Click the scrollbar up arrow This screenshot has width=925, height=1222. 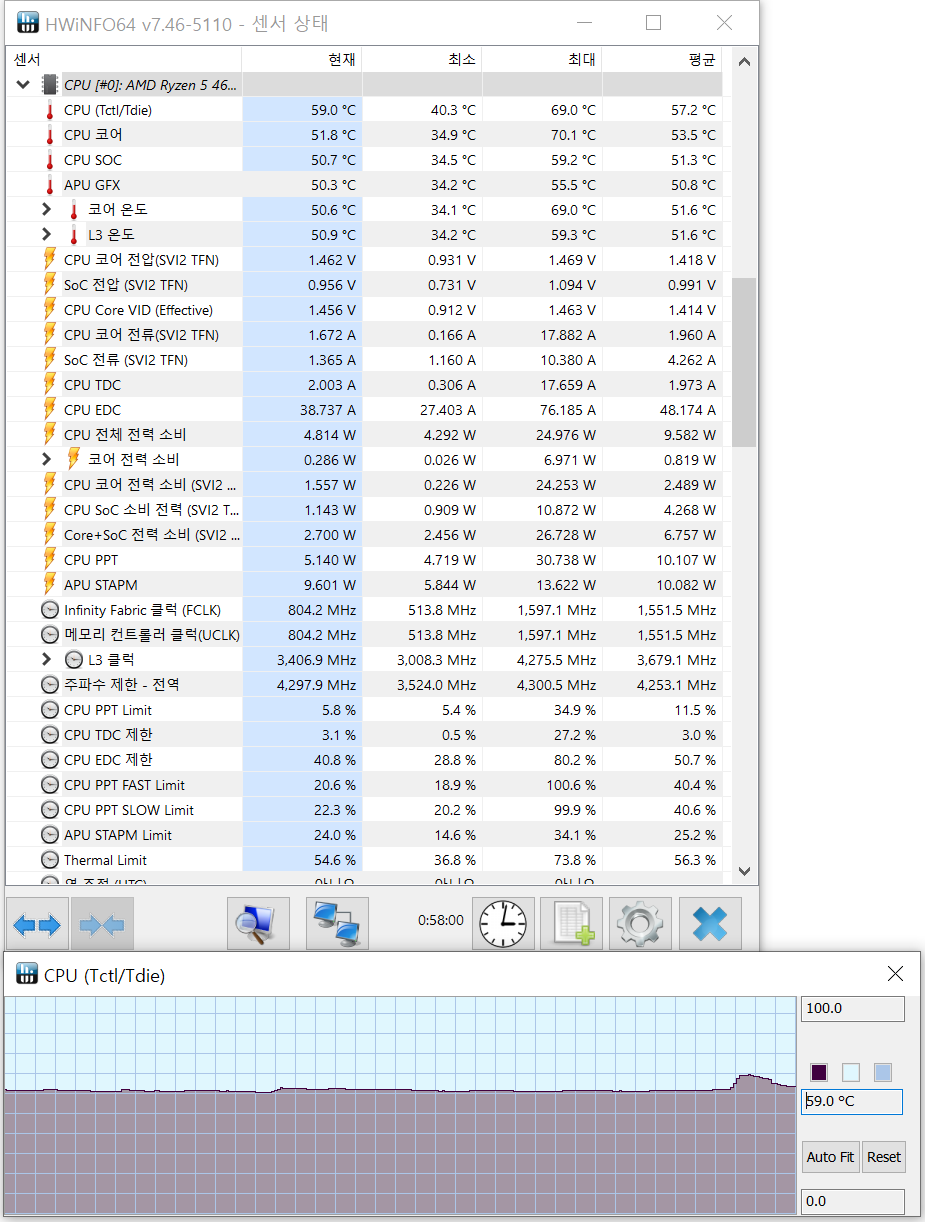coord(743,61)
